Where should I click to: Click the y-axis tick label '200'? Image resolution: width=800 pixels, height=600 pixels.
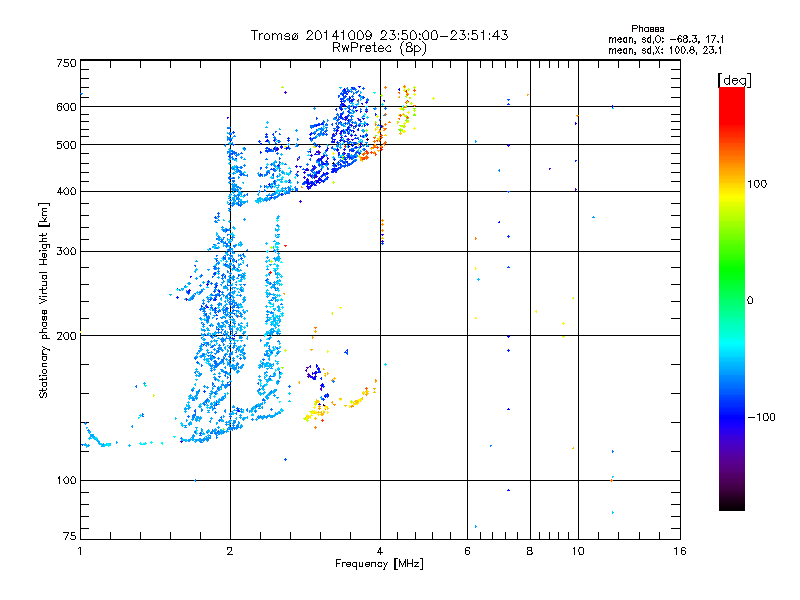[66, 336]
